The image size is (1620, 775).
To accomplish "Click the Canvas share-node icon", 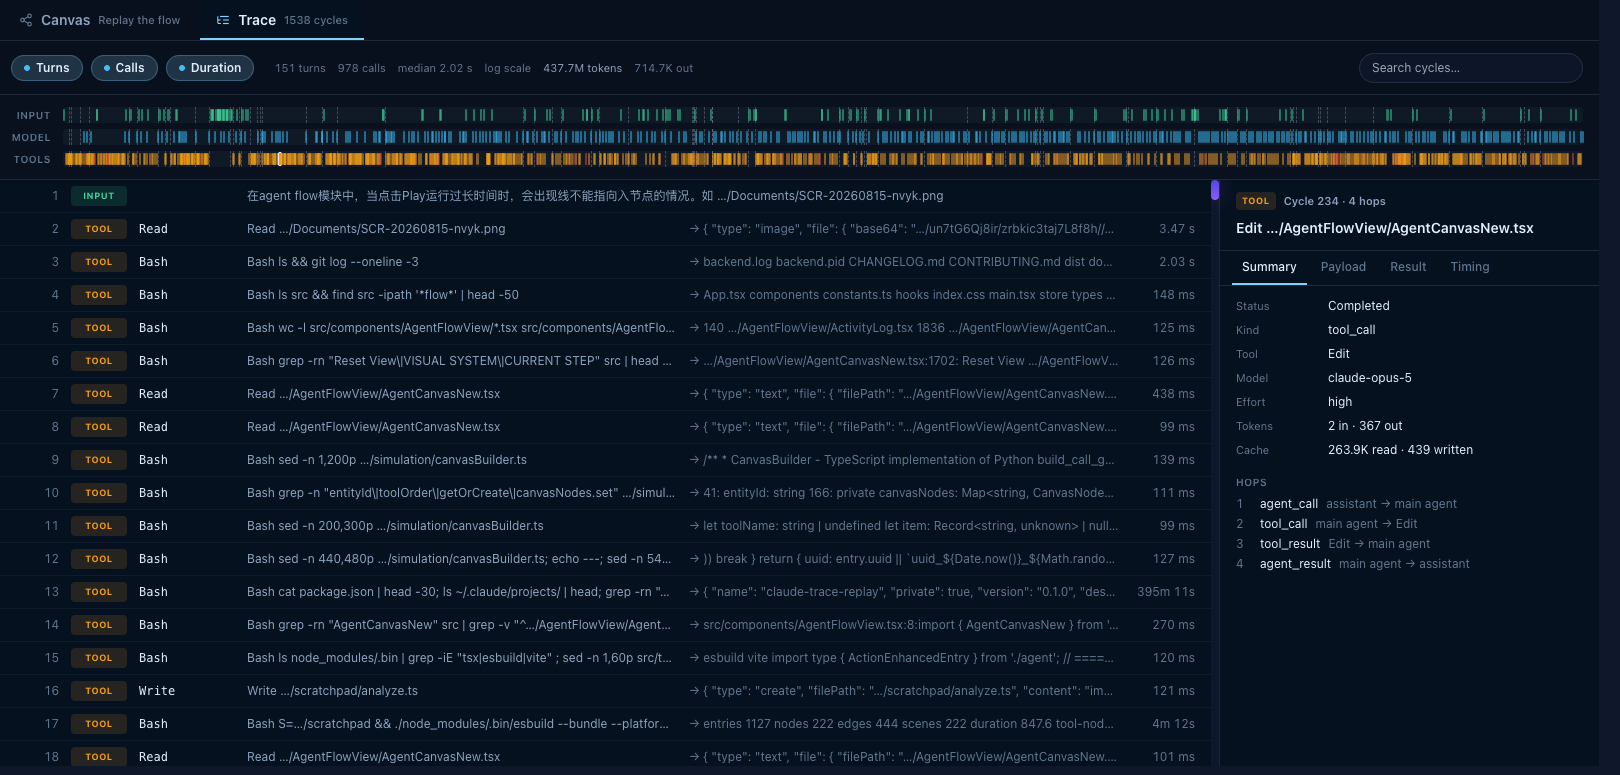I will click(26, 20).
